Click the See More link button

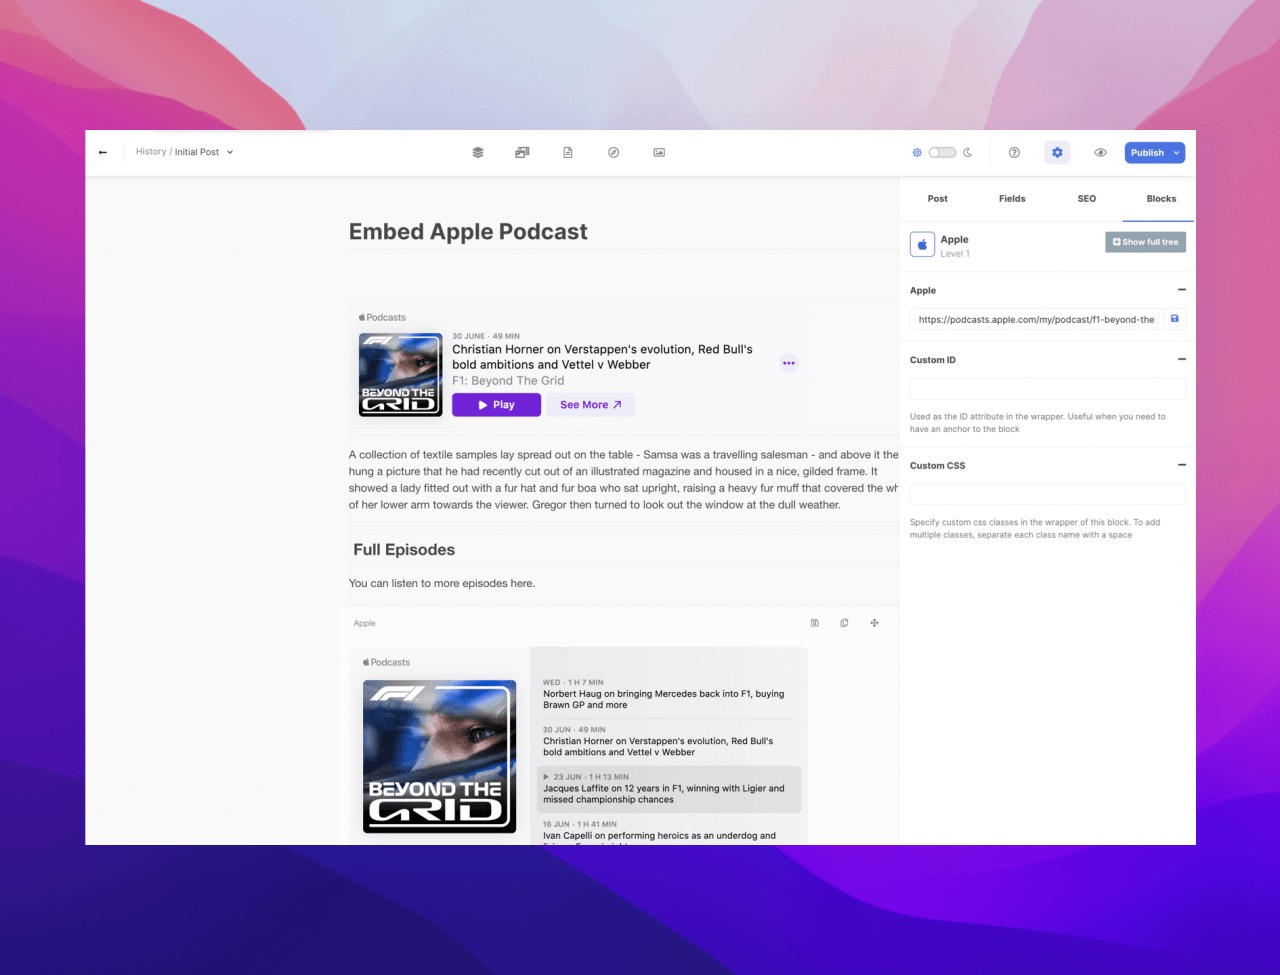pyautogui.click(x=590, y=405)
